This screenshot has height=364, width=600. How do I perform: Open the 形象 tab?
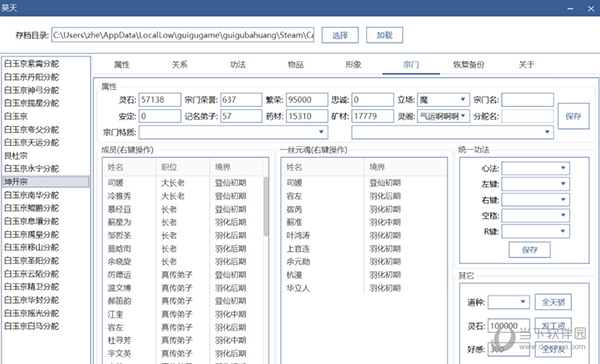coord(353,65)
